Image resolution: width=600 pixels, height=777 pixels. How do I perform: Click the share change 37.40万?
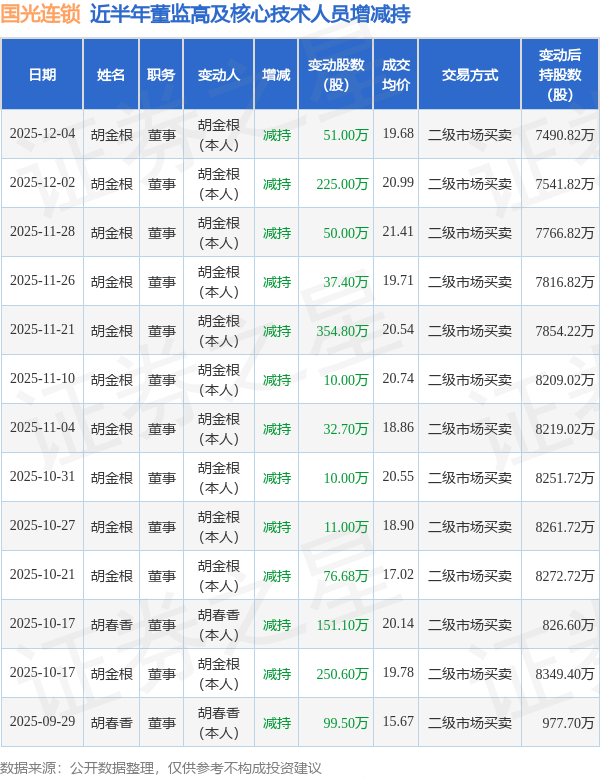[x=346, y=282]
